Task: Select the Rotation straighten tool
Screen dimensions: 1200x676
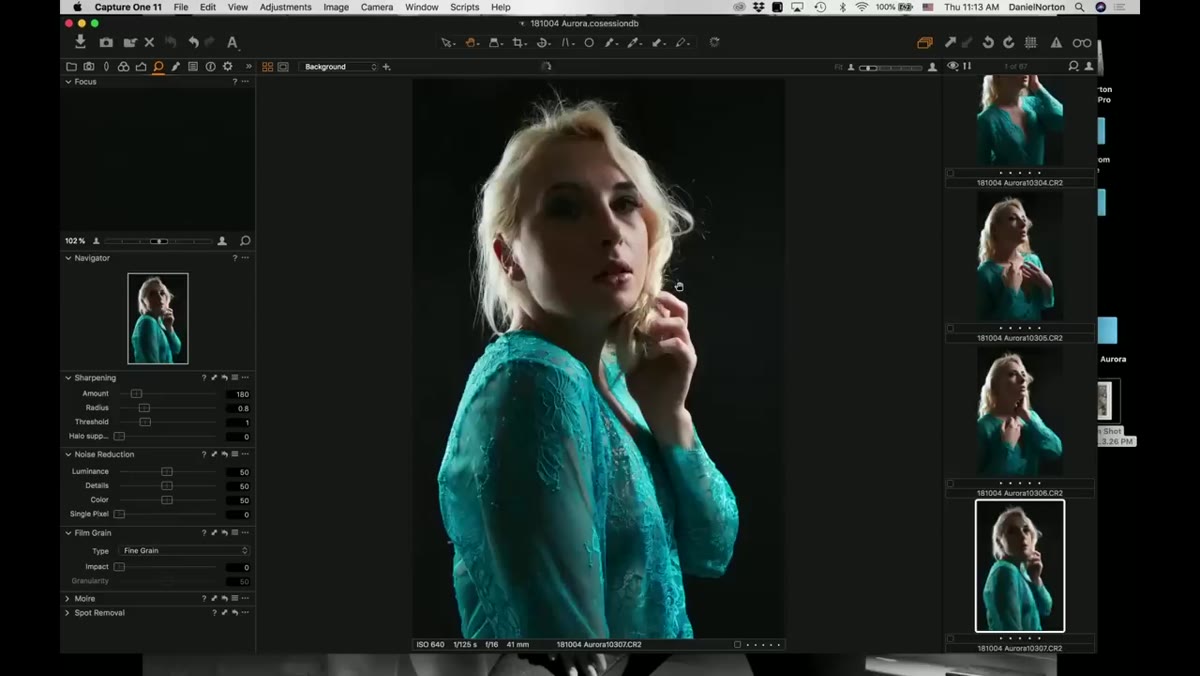Action: (543, 42)
